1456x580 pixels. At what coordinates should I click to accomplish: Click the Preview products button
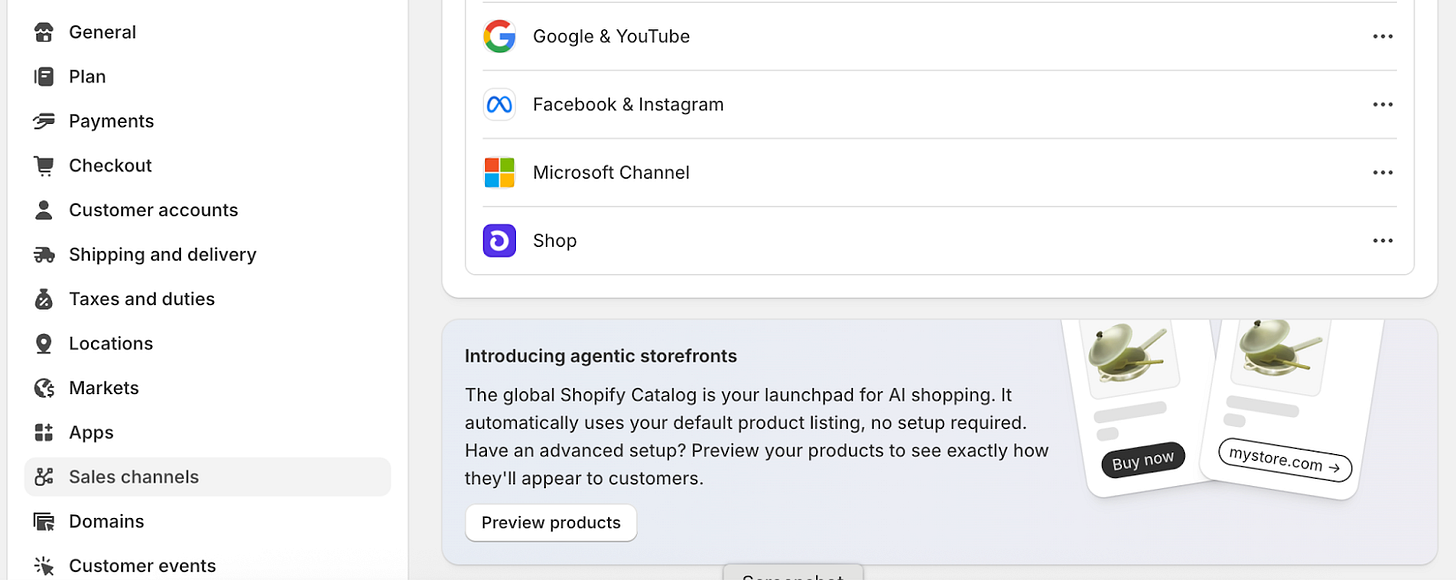[x=551, y=523]
